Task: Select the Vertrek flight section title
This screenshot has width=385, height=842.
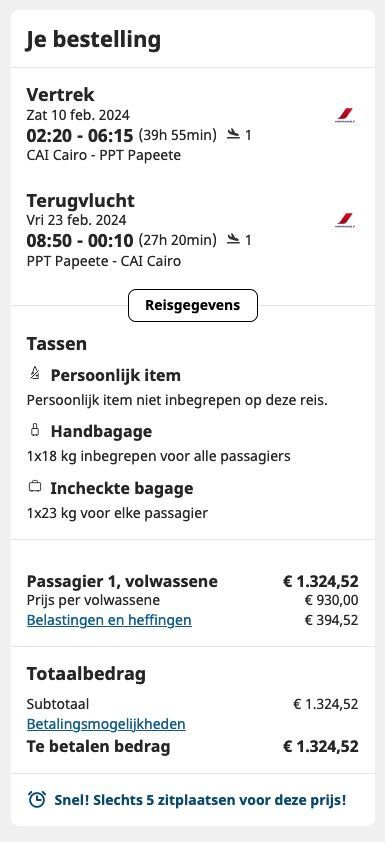Action: (x=61, y=95)
